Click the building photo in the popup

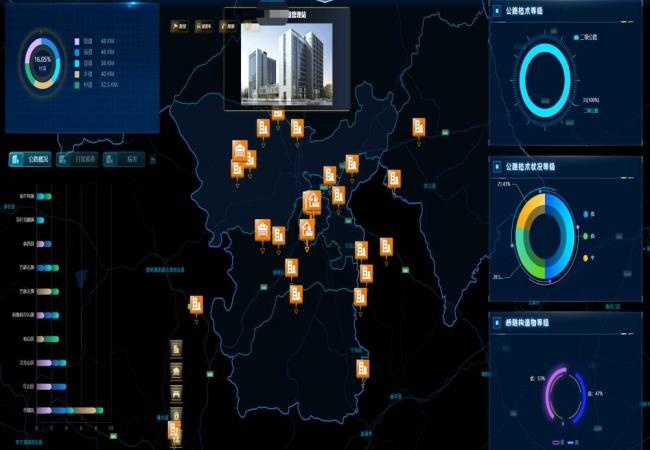point(286,64)
